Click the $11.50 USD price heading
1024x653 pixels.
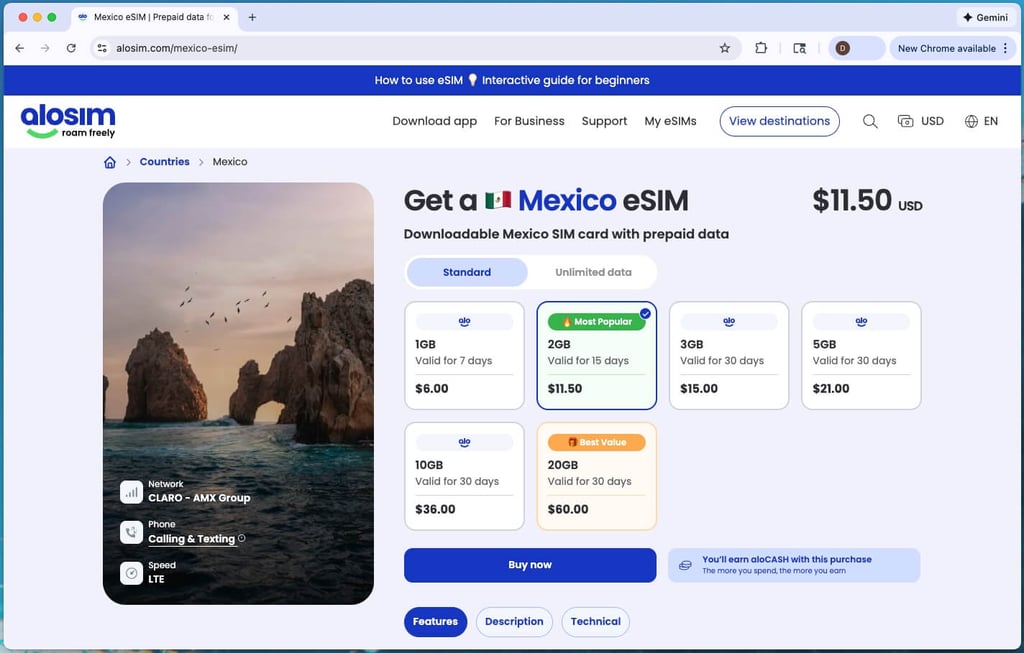tap(867, 200)
